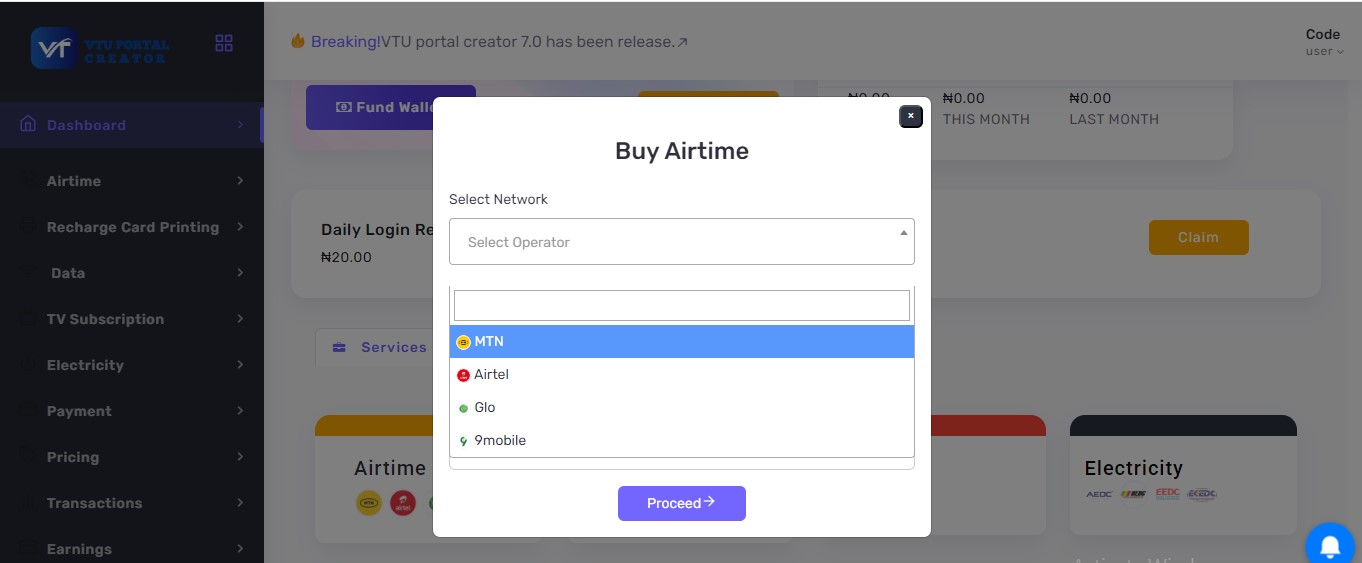This screenshot has height=563, width=1362.
Task: Toggle the sidebar grid menu icon
Action: coord(224,43)
